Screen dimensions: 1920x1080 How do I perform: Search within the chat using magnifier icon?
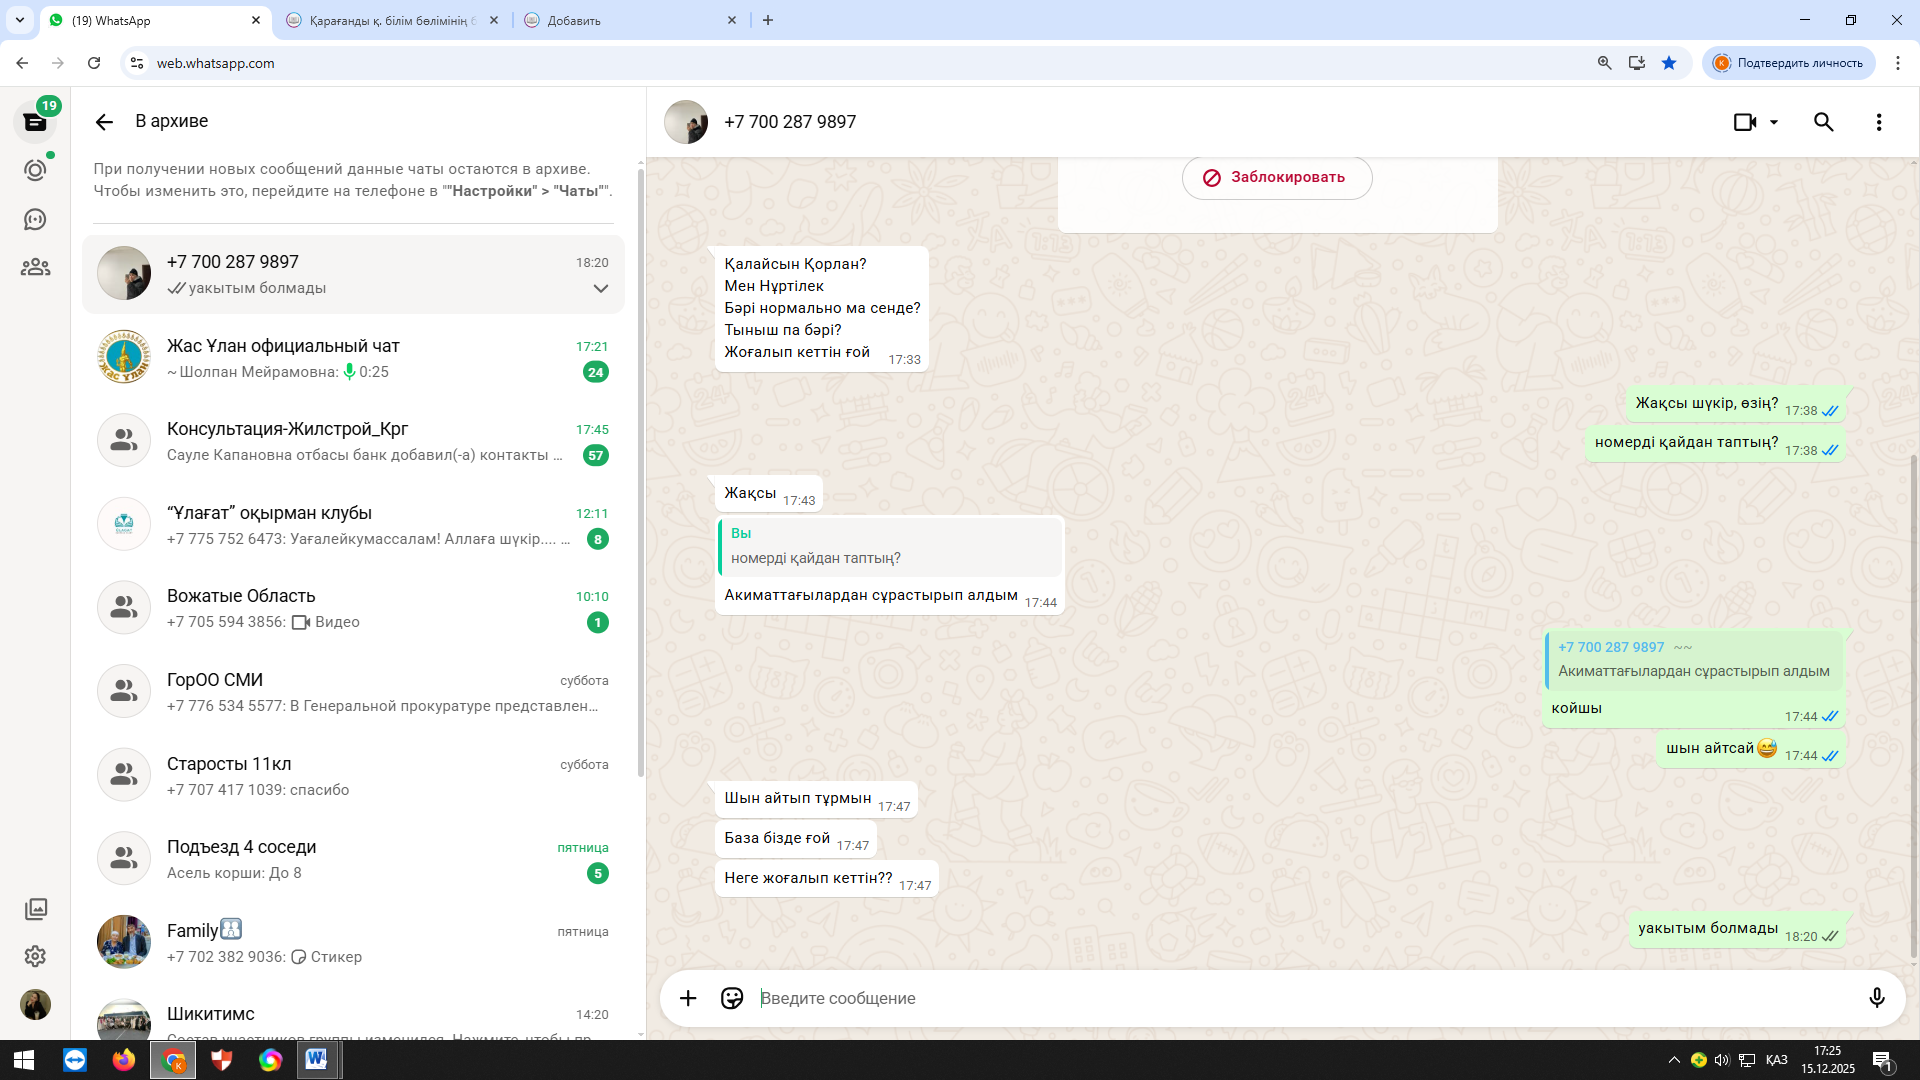click(1823, 122)
